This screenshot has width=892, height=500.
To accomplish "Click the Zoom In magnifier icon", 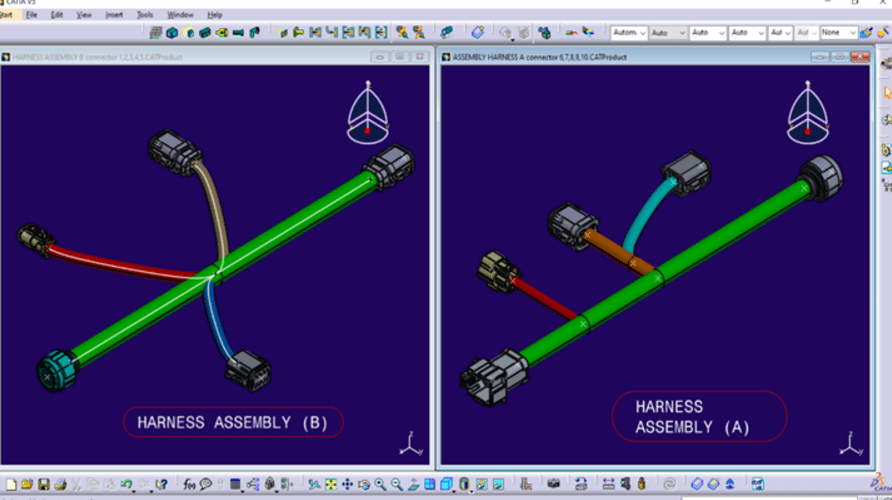I will coord(380,485).
